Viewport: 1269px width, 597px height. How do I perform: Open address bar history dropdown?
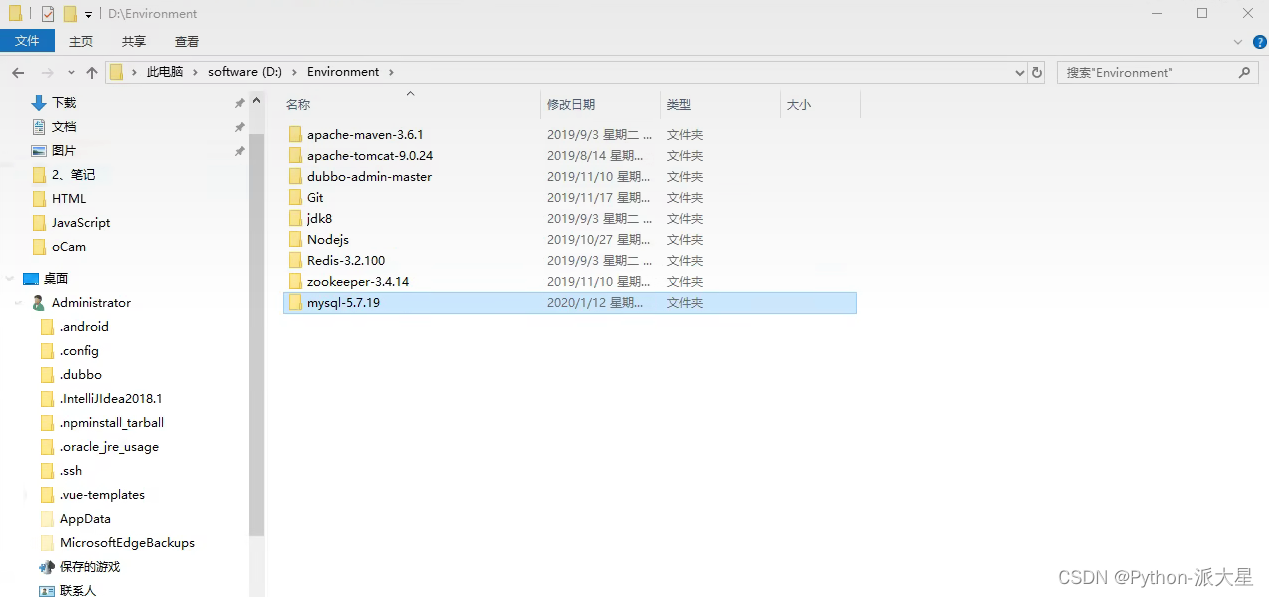pos(1020,72)
